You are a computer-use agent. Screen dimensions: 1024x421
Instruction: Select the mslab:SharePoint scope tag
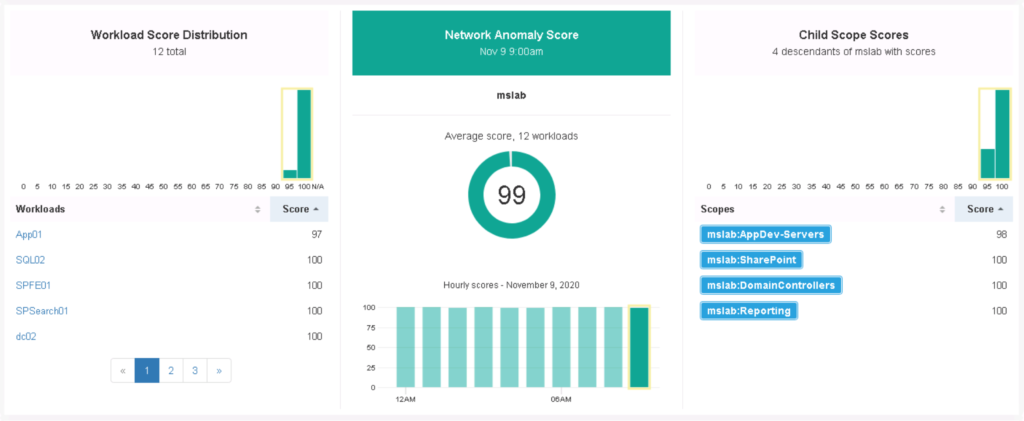point(752,260)
